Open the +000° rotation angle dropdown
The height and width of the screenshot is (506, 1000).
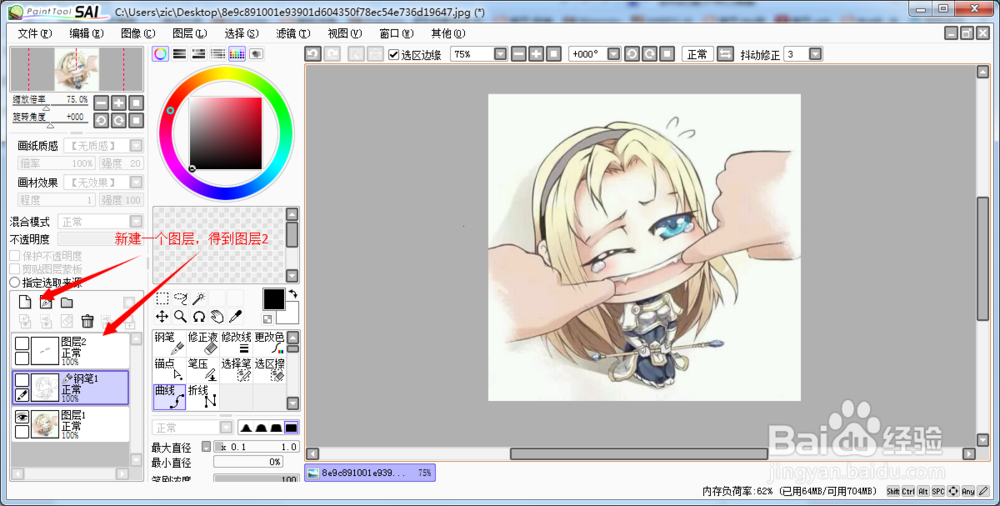click(614, 54)
